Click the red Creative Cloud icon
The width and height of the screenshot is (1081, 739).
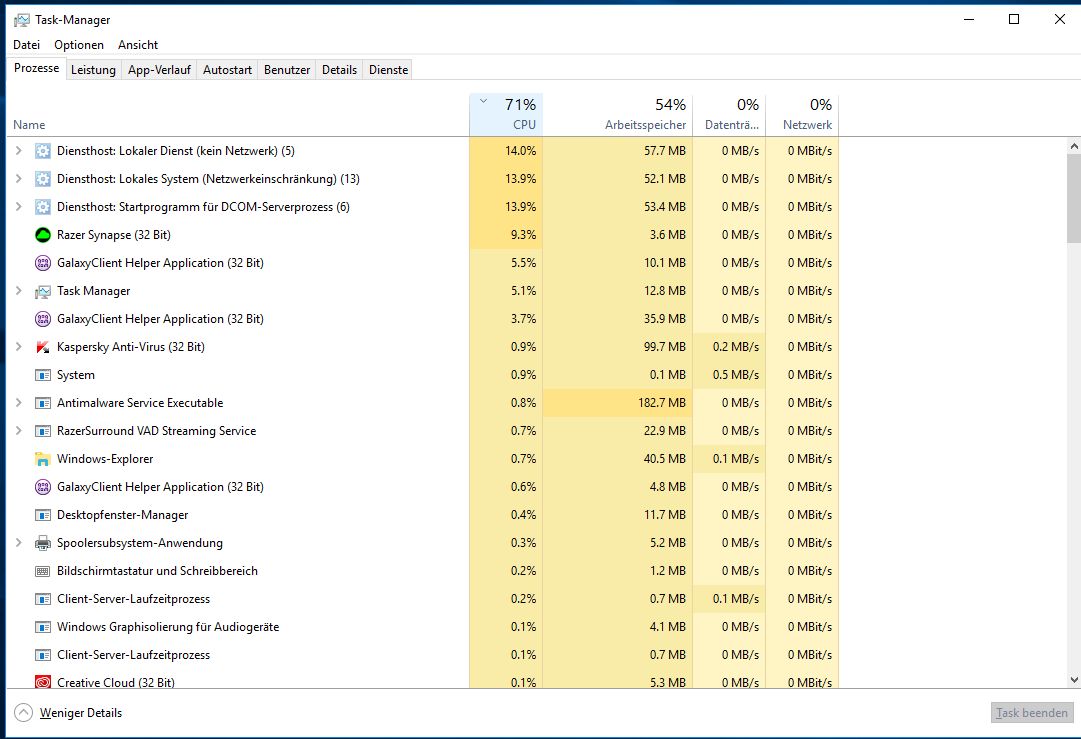(x=43, y=682)
